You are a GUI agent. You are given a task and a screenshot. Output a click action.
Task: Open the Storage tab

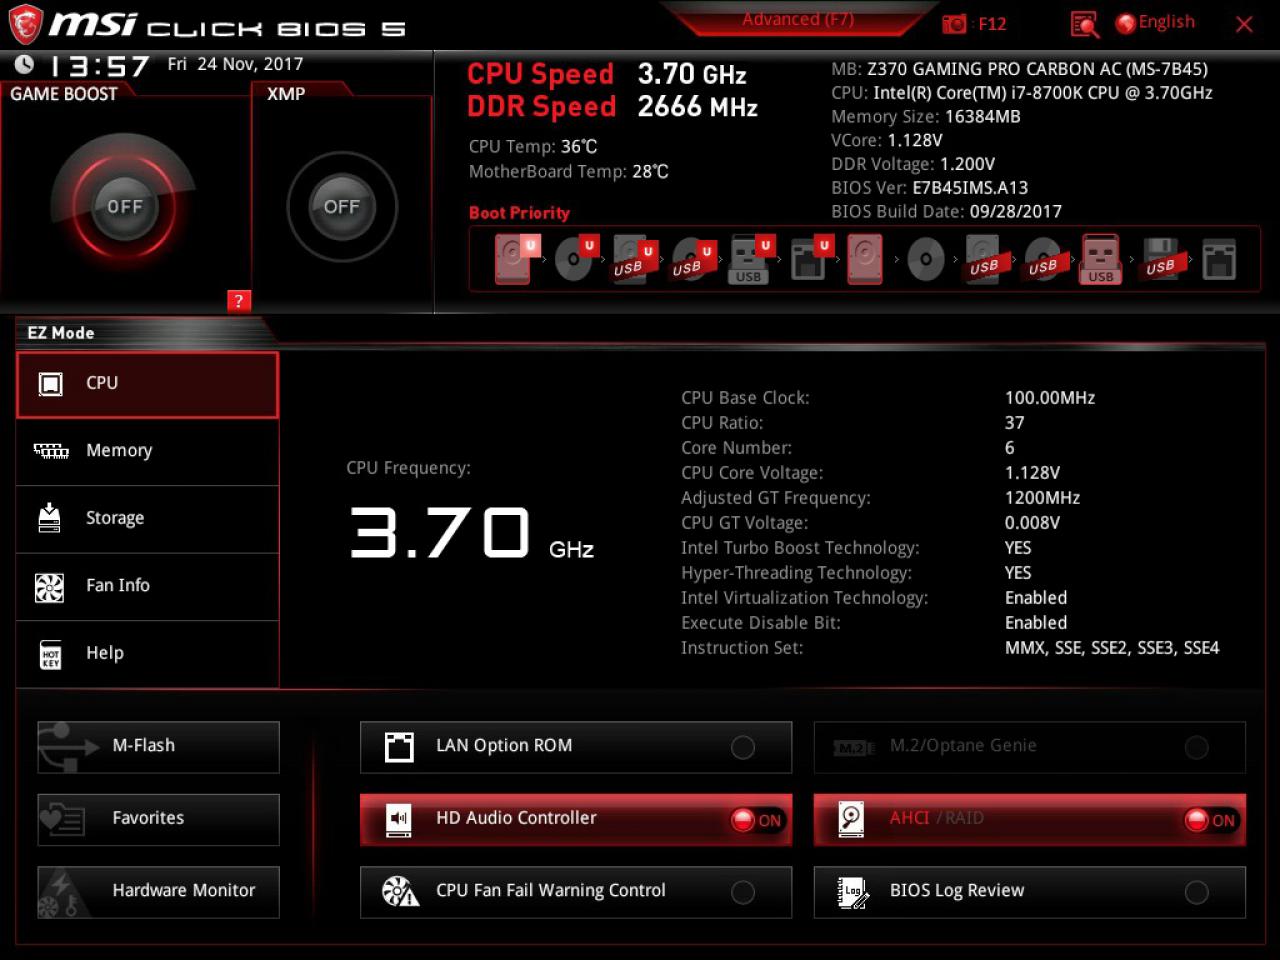pos(147,519)
